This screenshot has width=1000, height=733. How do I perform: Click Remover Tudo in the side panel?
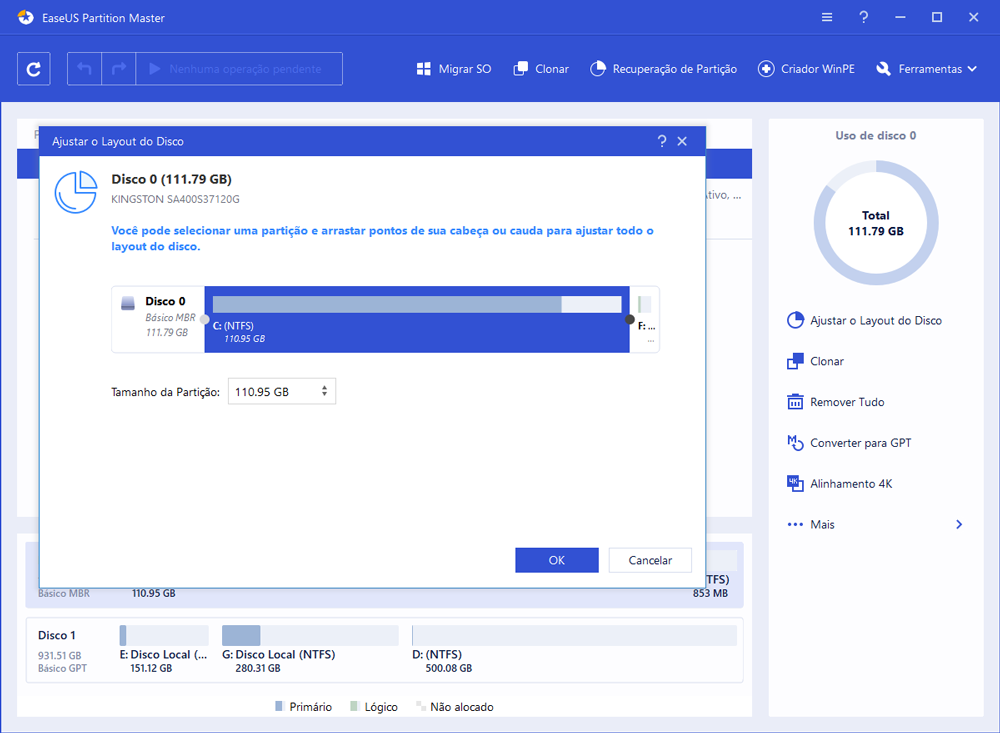[847, 402]
